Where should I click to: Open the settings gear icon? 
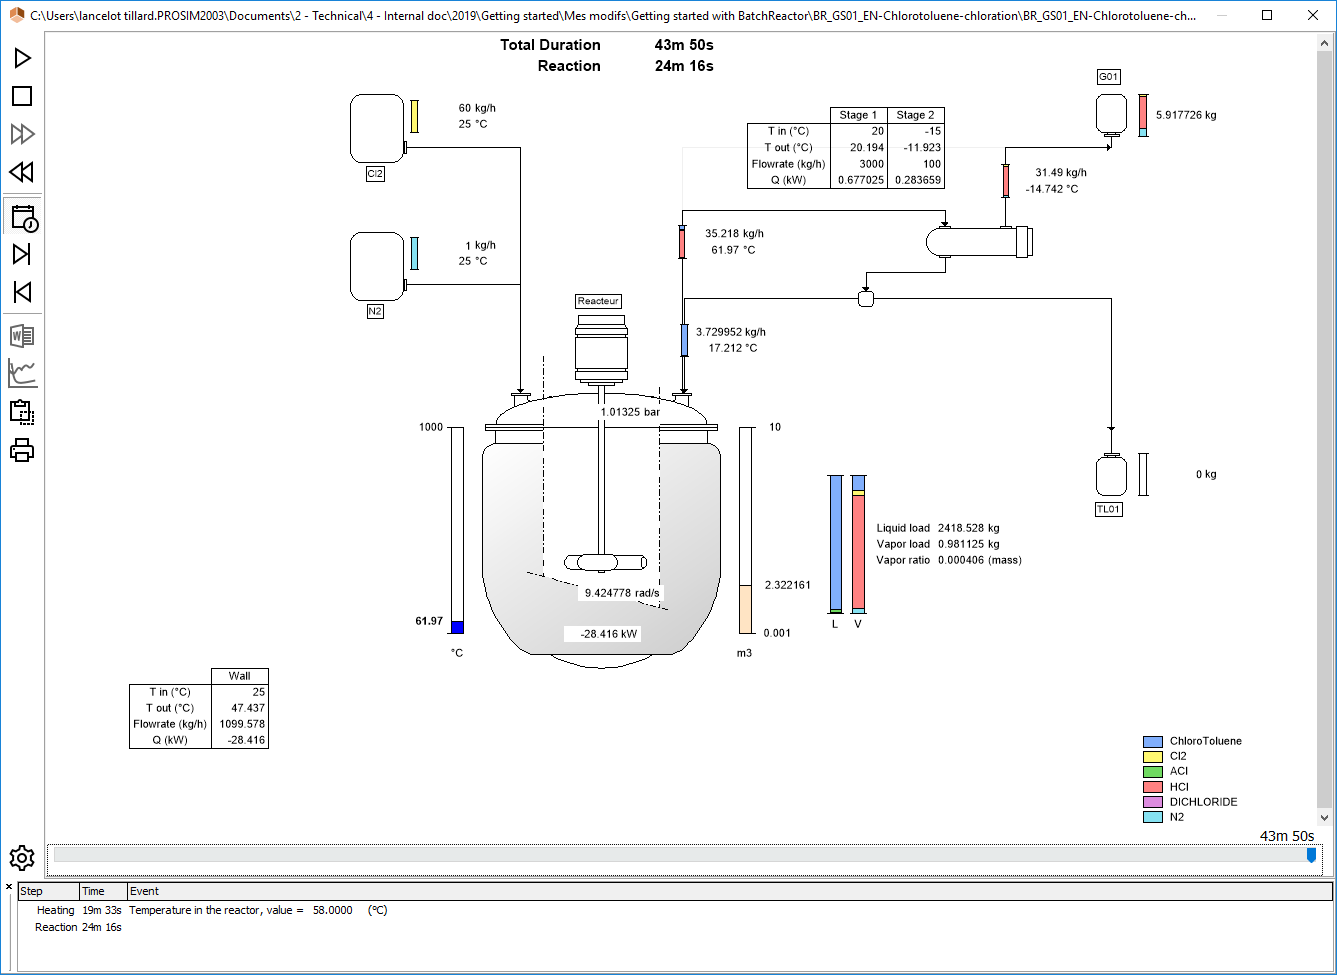pyautogui.click(x=22, y=857)
